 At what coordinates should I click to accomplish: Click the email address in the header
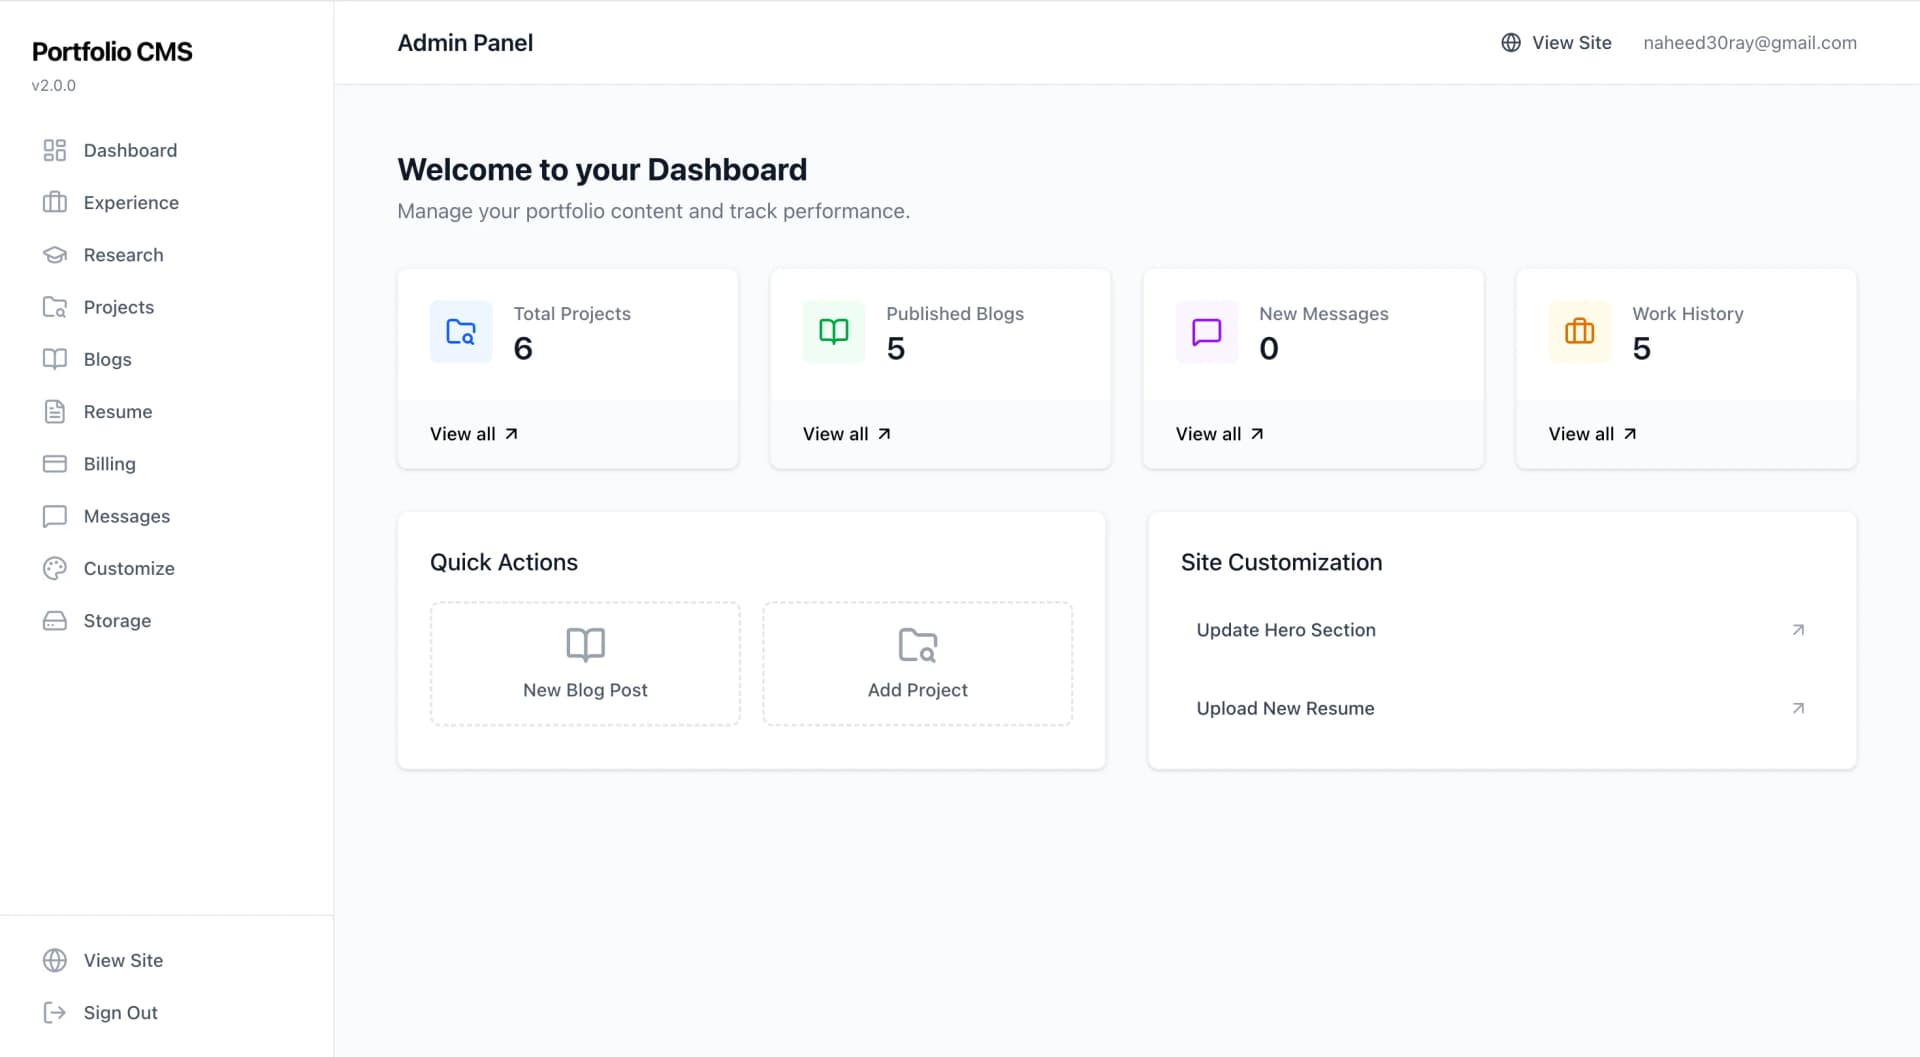point(1749,42)
